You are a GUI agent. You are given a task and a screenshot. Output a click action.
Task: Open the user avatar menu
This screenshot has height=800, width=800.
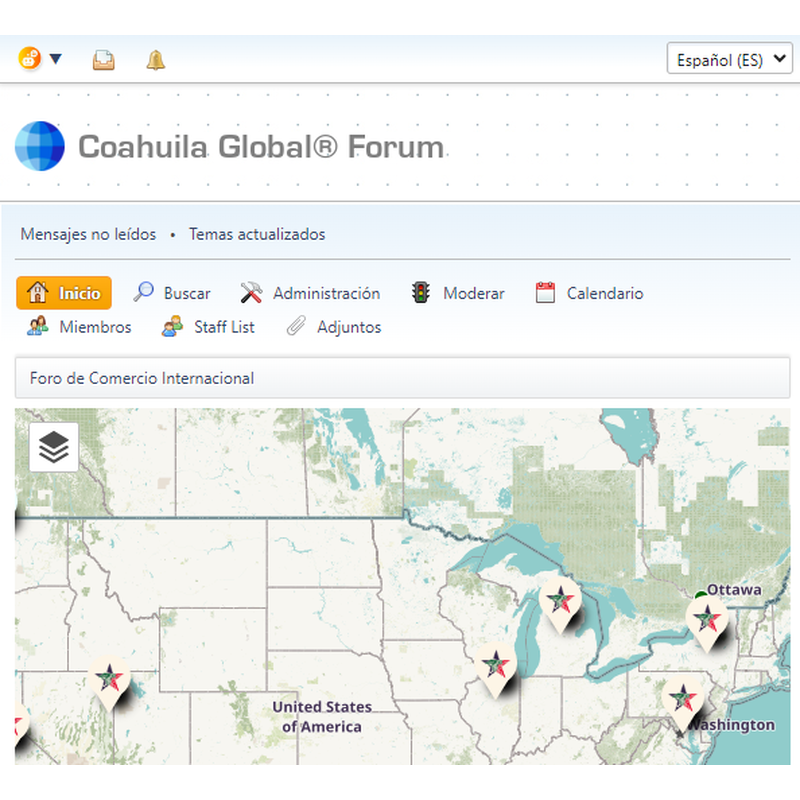tap(30, 58)
